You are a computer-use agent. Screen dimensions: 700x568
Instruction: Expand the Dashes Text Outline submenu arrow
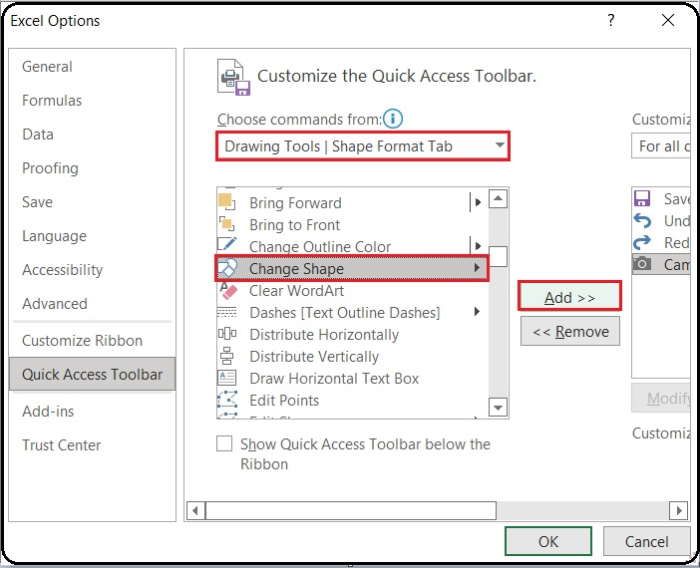coord(477,312)
